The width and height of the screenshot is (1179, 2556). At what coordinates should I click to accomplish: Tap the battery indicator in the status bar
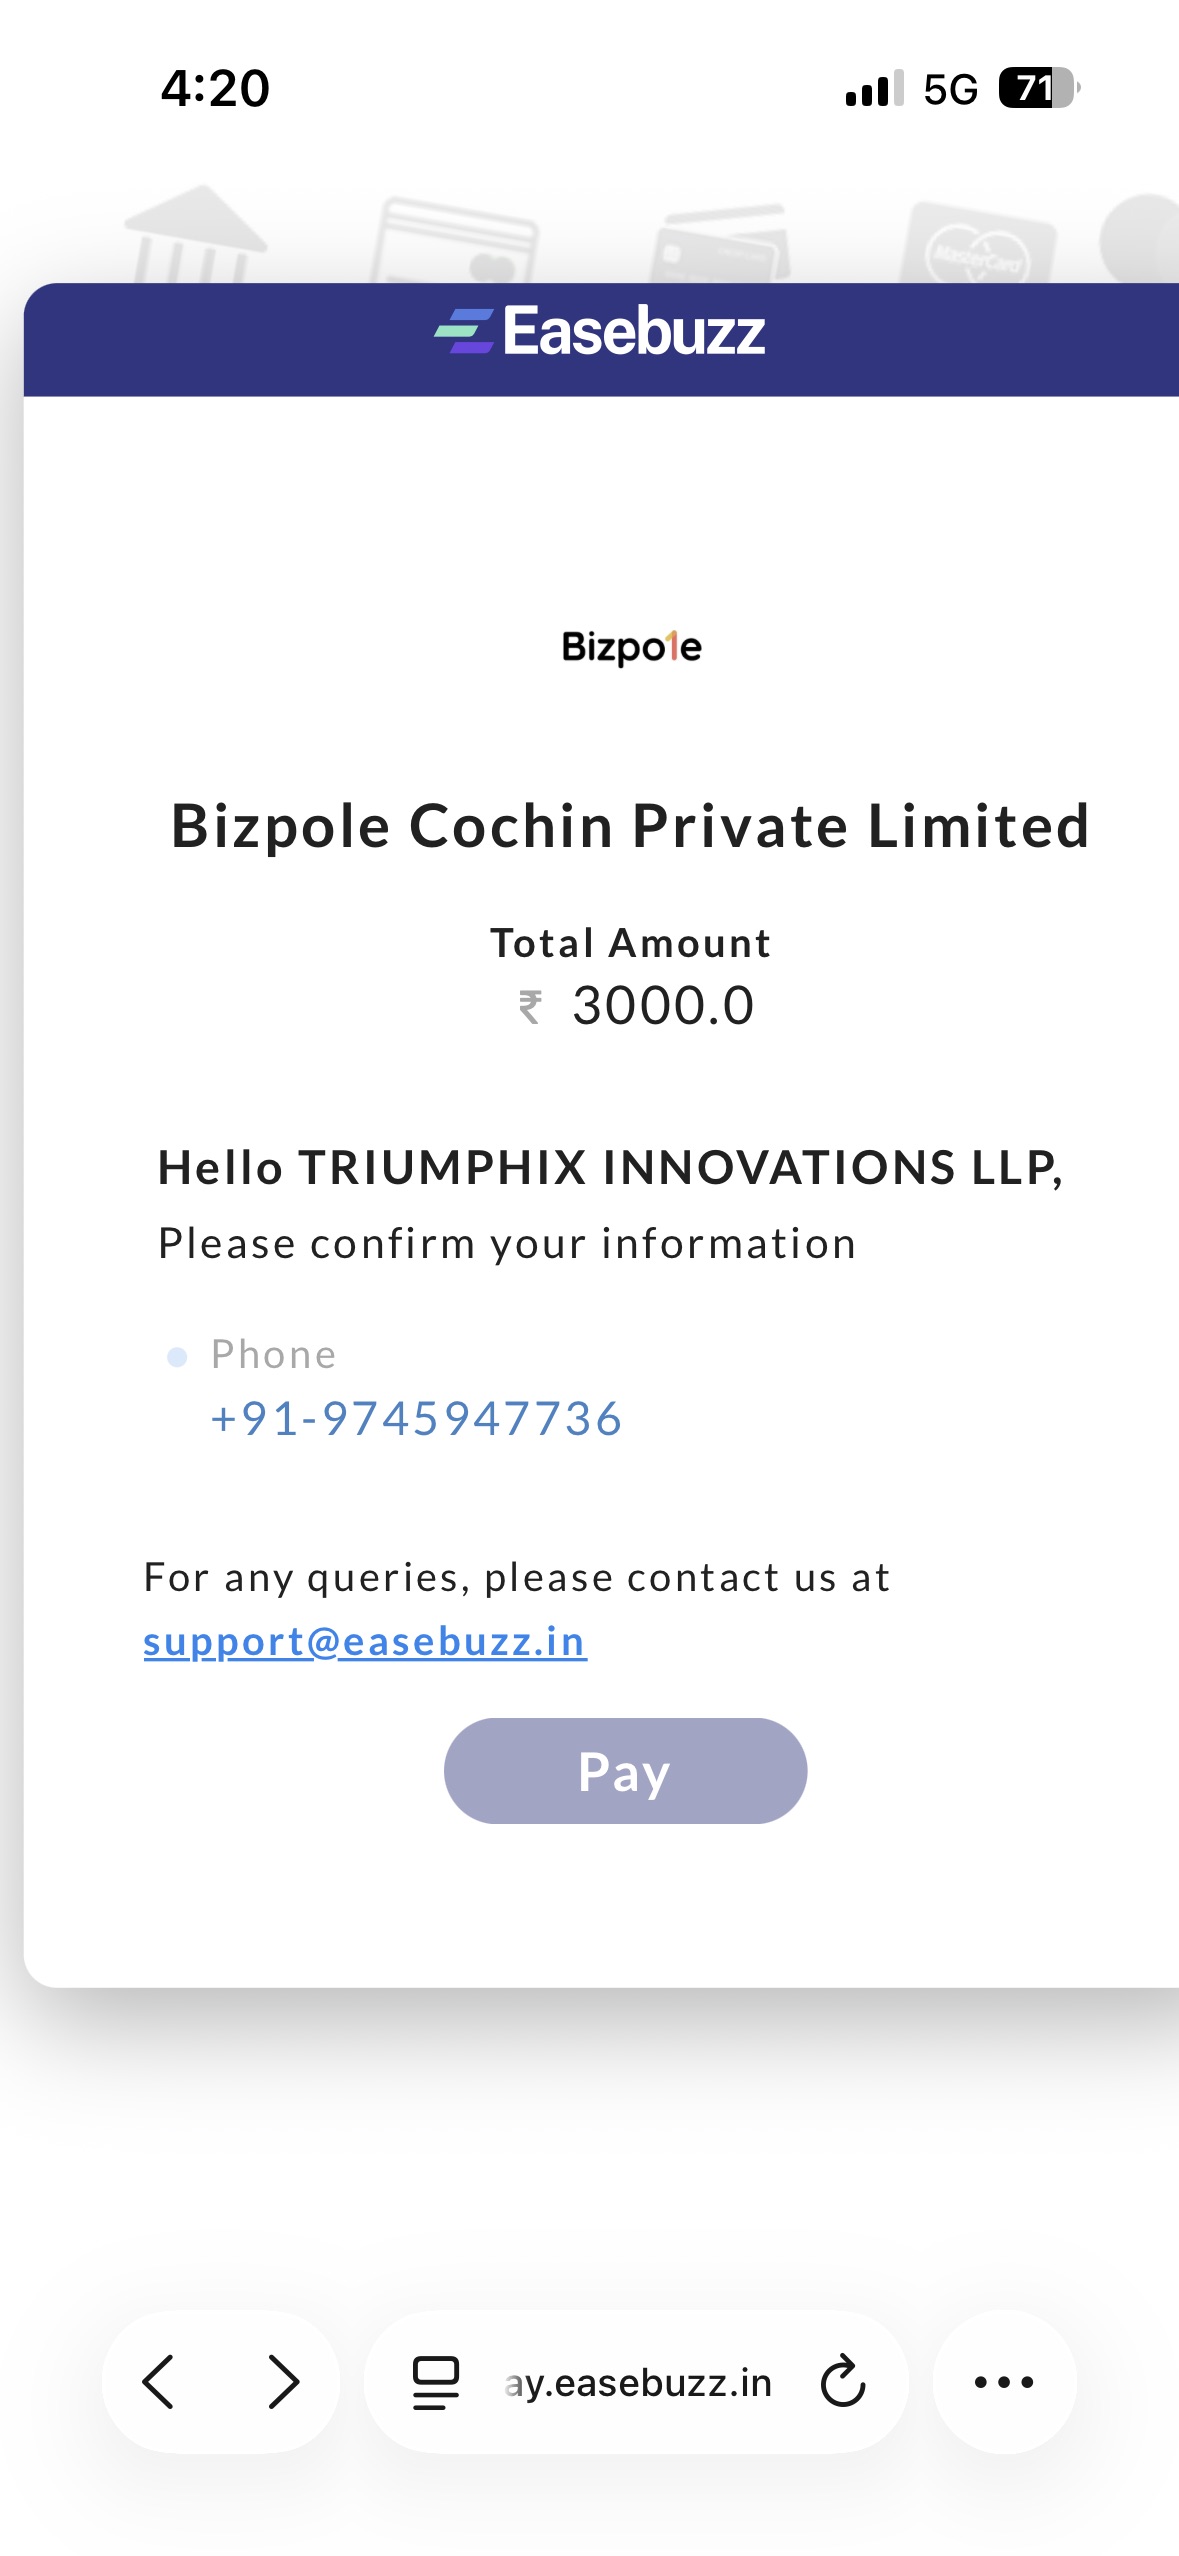1038,88
